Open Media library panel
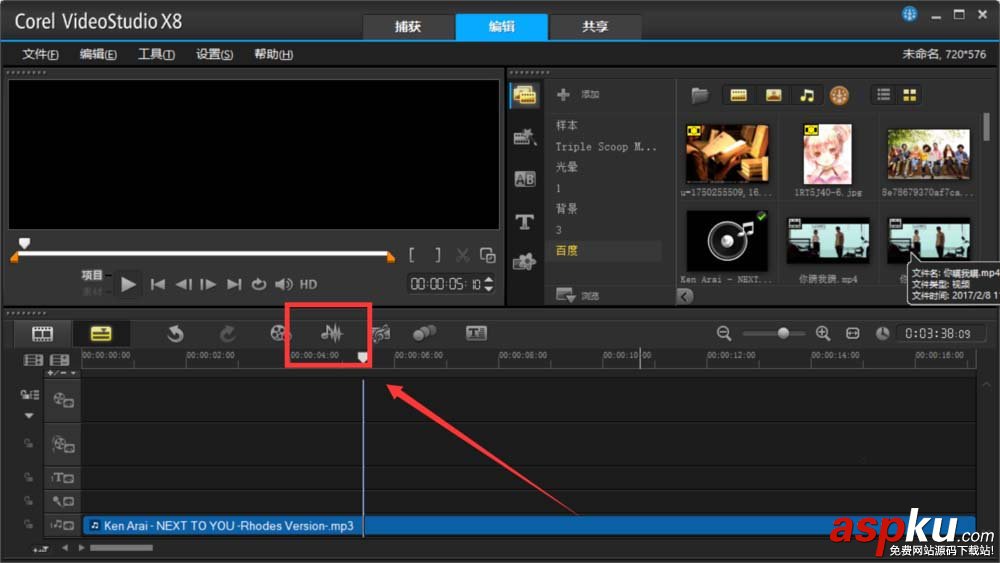The height and width of the screenshot is (563, 1000). coord(524,96)
